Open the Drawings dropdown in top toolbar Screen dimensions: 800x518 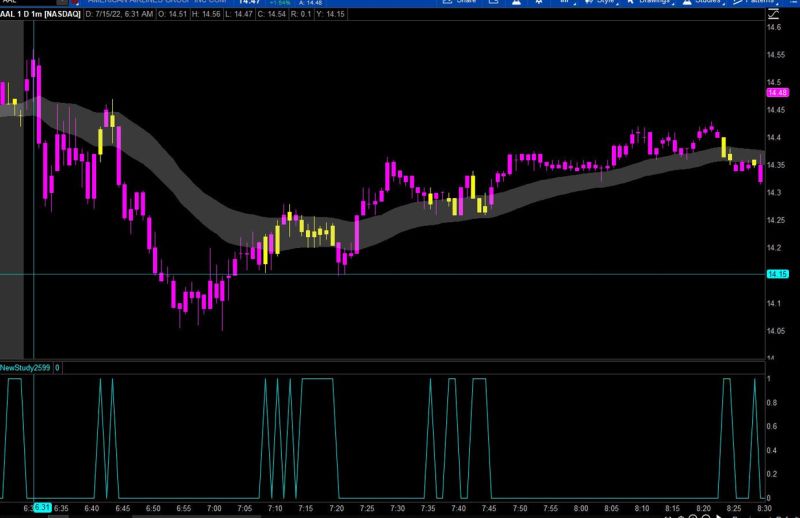coord(649,2)
